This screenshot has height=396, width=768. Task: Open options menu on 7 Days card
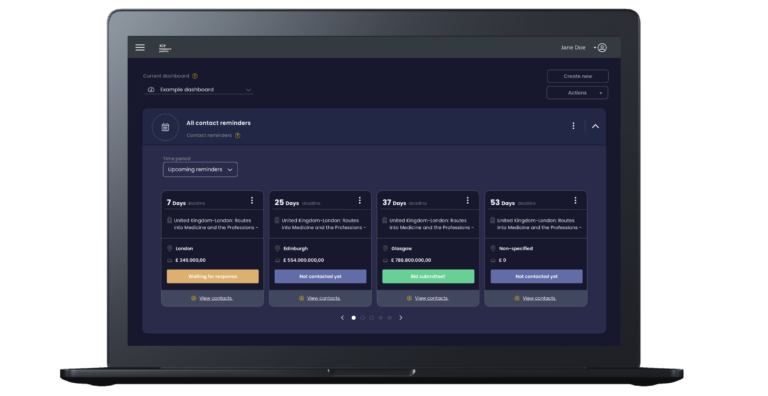(x=252, y=200)
